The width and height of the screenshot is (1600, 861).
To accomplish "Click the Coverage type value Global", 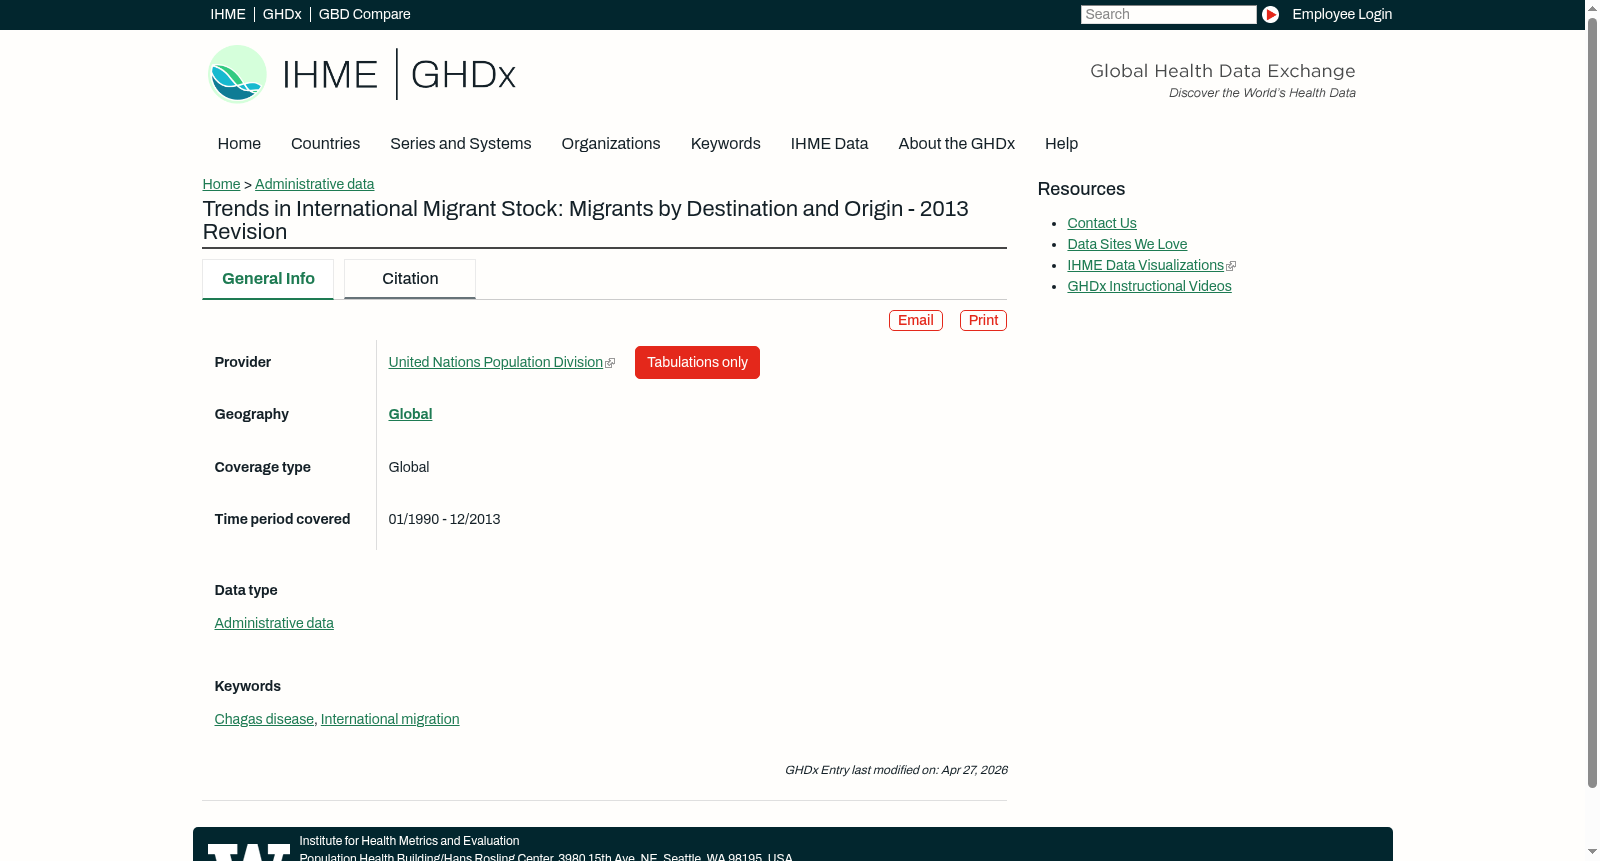I will pos(409,467).
